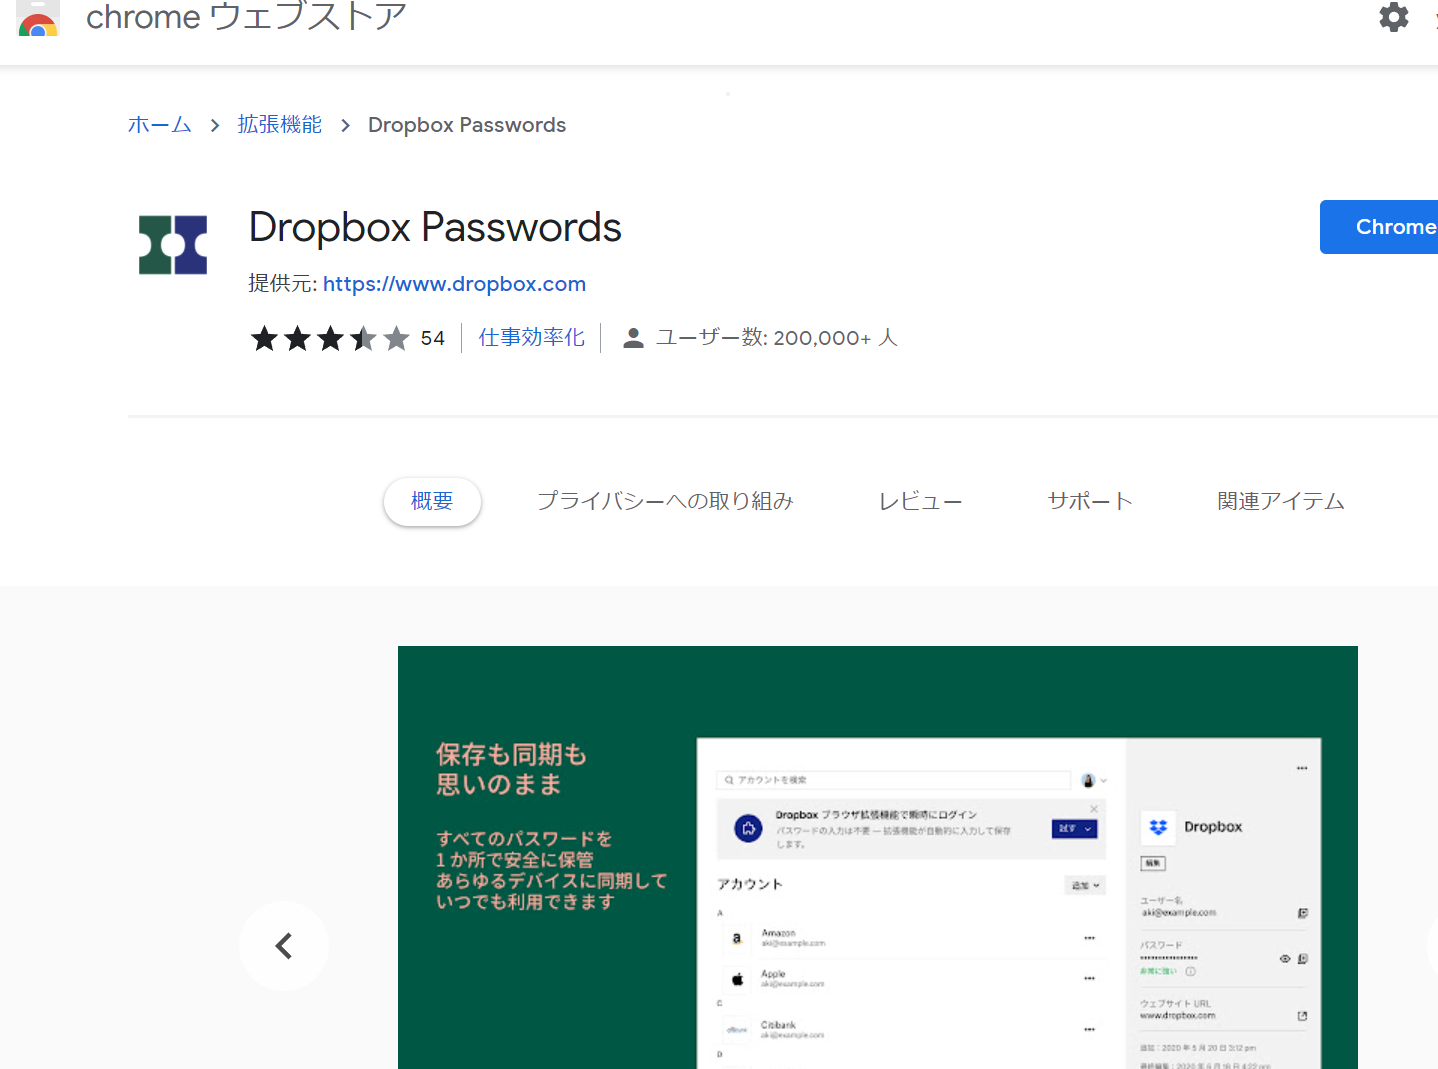Click the user silhouette icon
Image resolution: width=1438 pixels, height=1069 pixels.
click(633, 339)
